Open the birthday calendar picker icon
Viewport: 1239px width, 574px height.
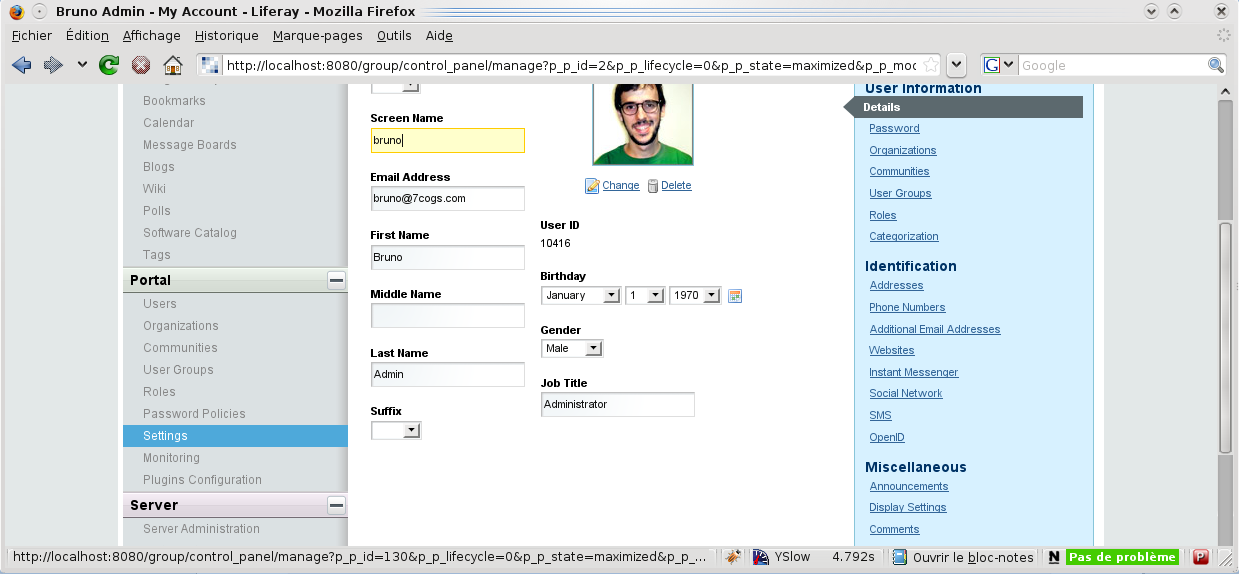click(735, 296)
